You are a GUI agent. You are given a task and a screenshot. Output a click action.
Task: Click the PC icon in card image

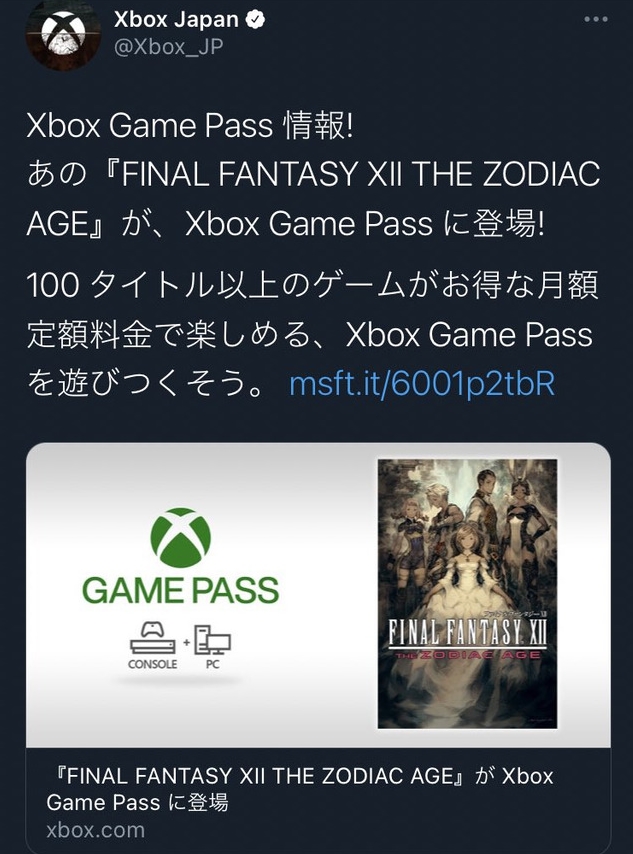point(212,646)
